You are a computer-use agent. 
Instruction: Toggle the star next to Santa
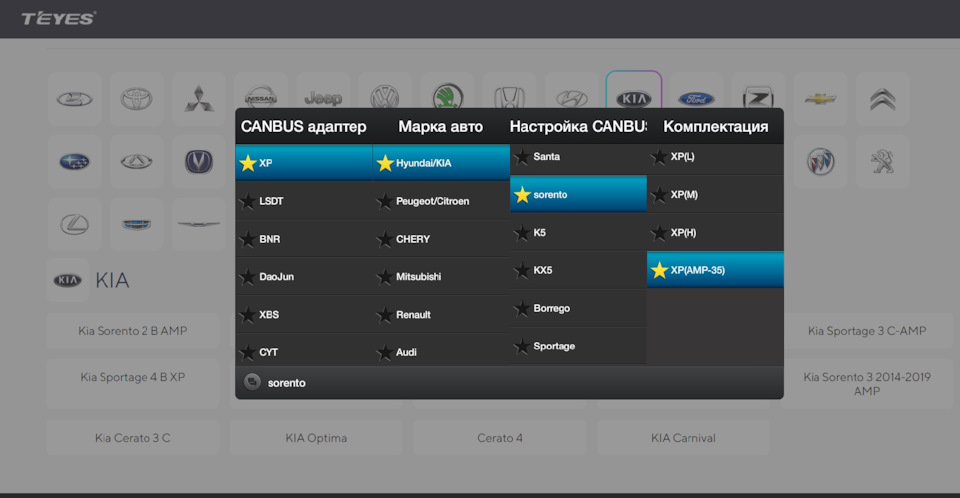click(522, 157)
